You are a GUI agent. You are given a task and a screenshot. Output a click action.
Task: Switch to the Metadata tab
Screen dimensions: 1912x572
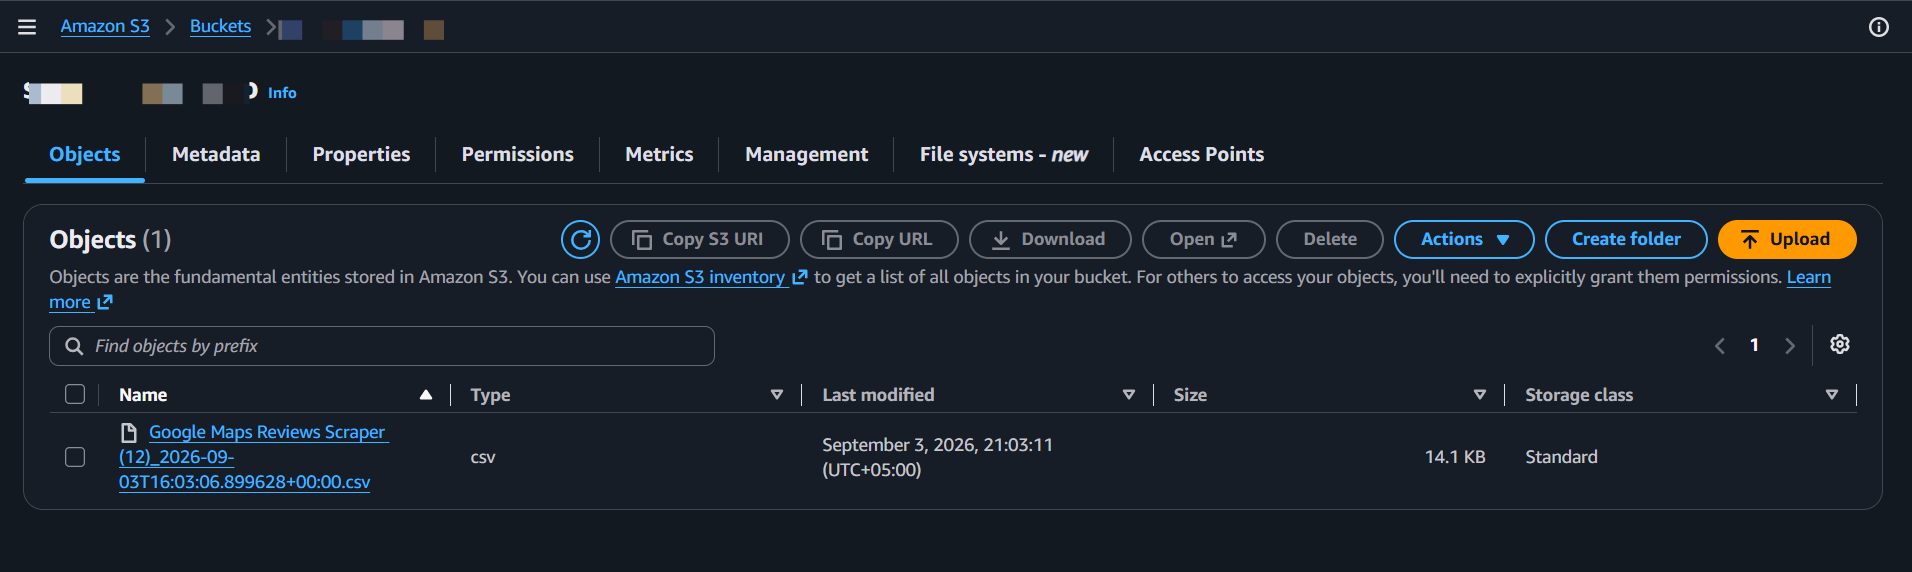(216, 154)
